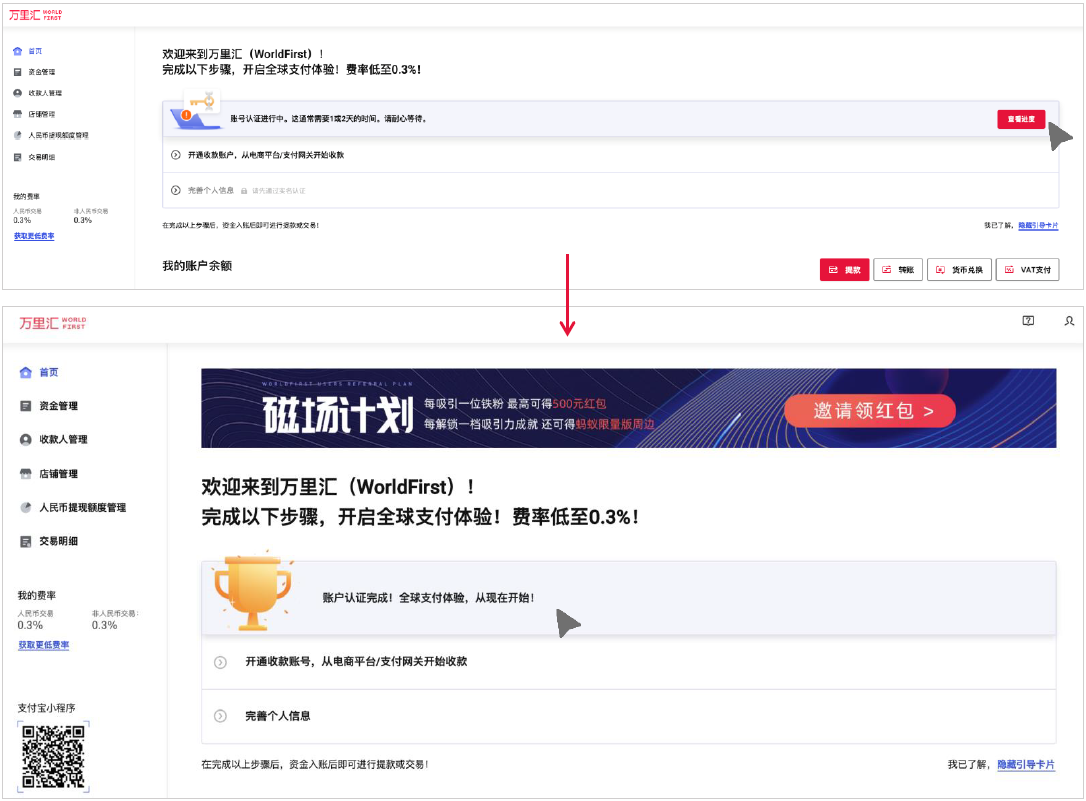1086x801 pixels.
Task: Click the 人民币提现额度管理 pie icon in the larger sidebar
Action: pos(26,507)
